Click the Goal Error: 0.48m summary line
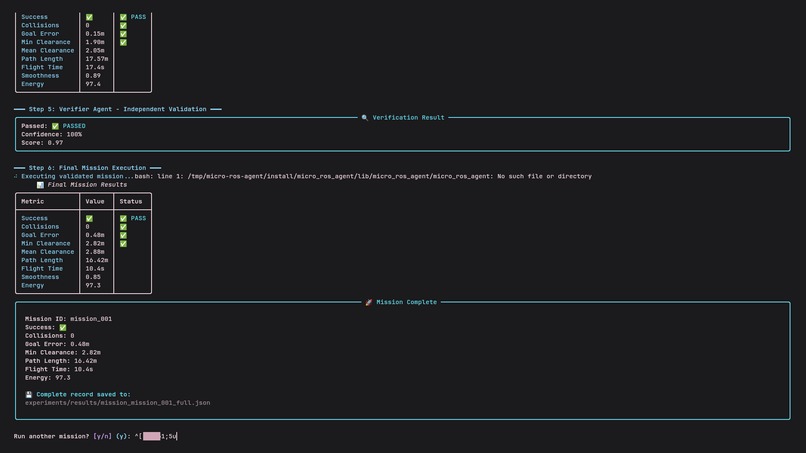 click(x=57, y=345)
